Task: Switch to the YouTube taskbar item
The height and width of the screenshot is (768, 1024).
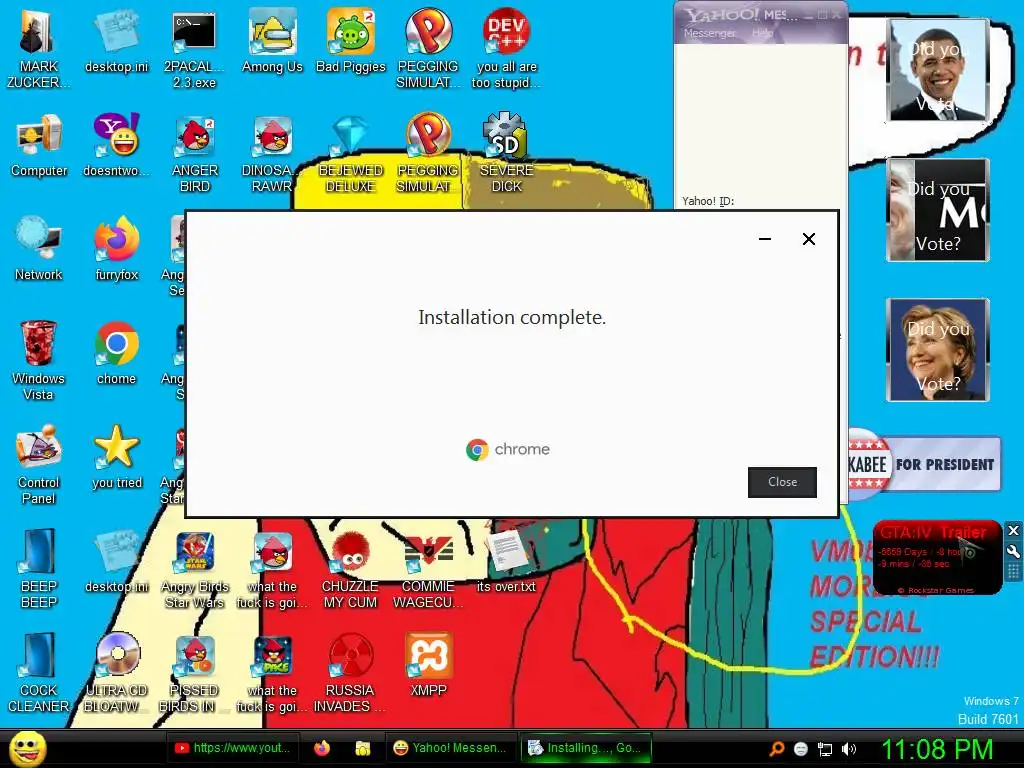Action: point(233,748)
